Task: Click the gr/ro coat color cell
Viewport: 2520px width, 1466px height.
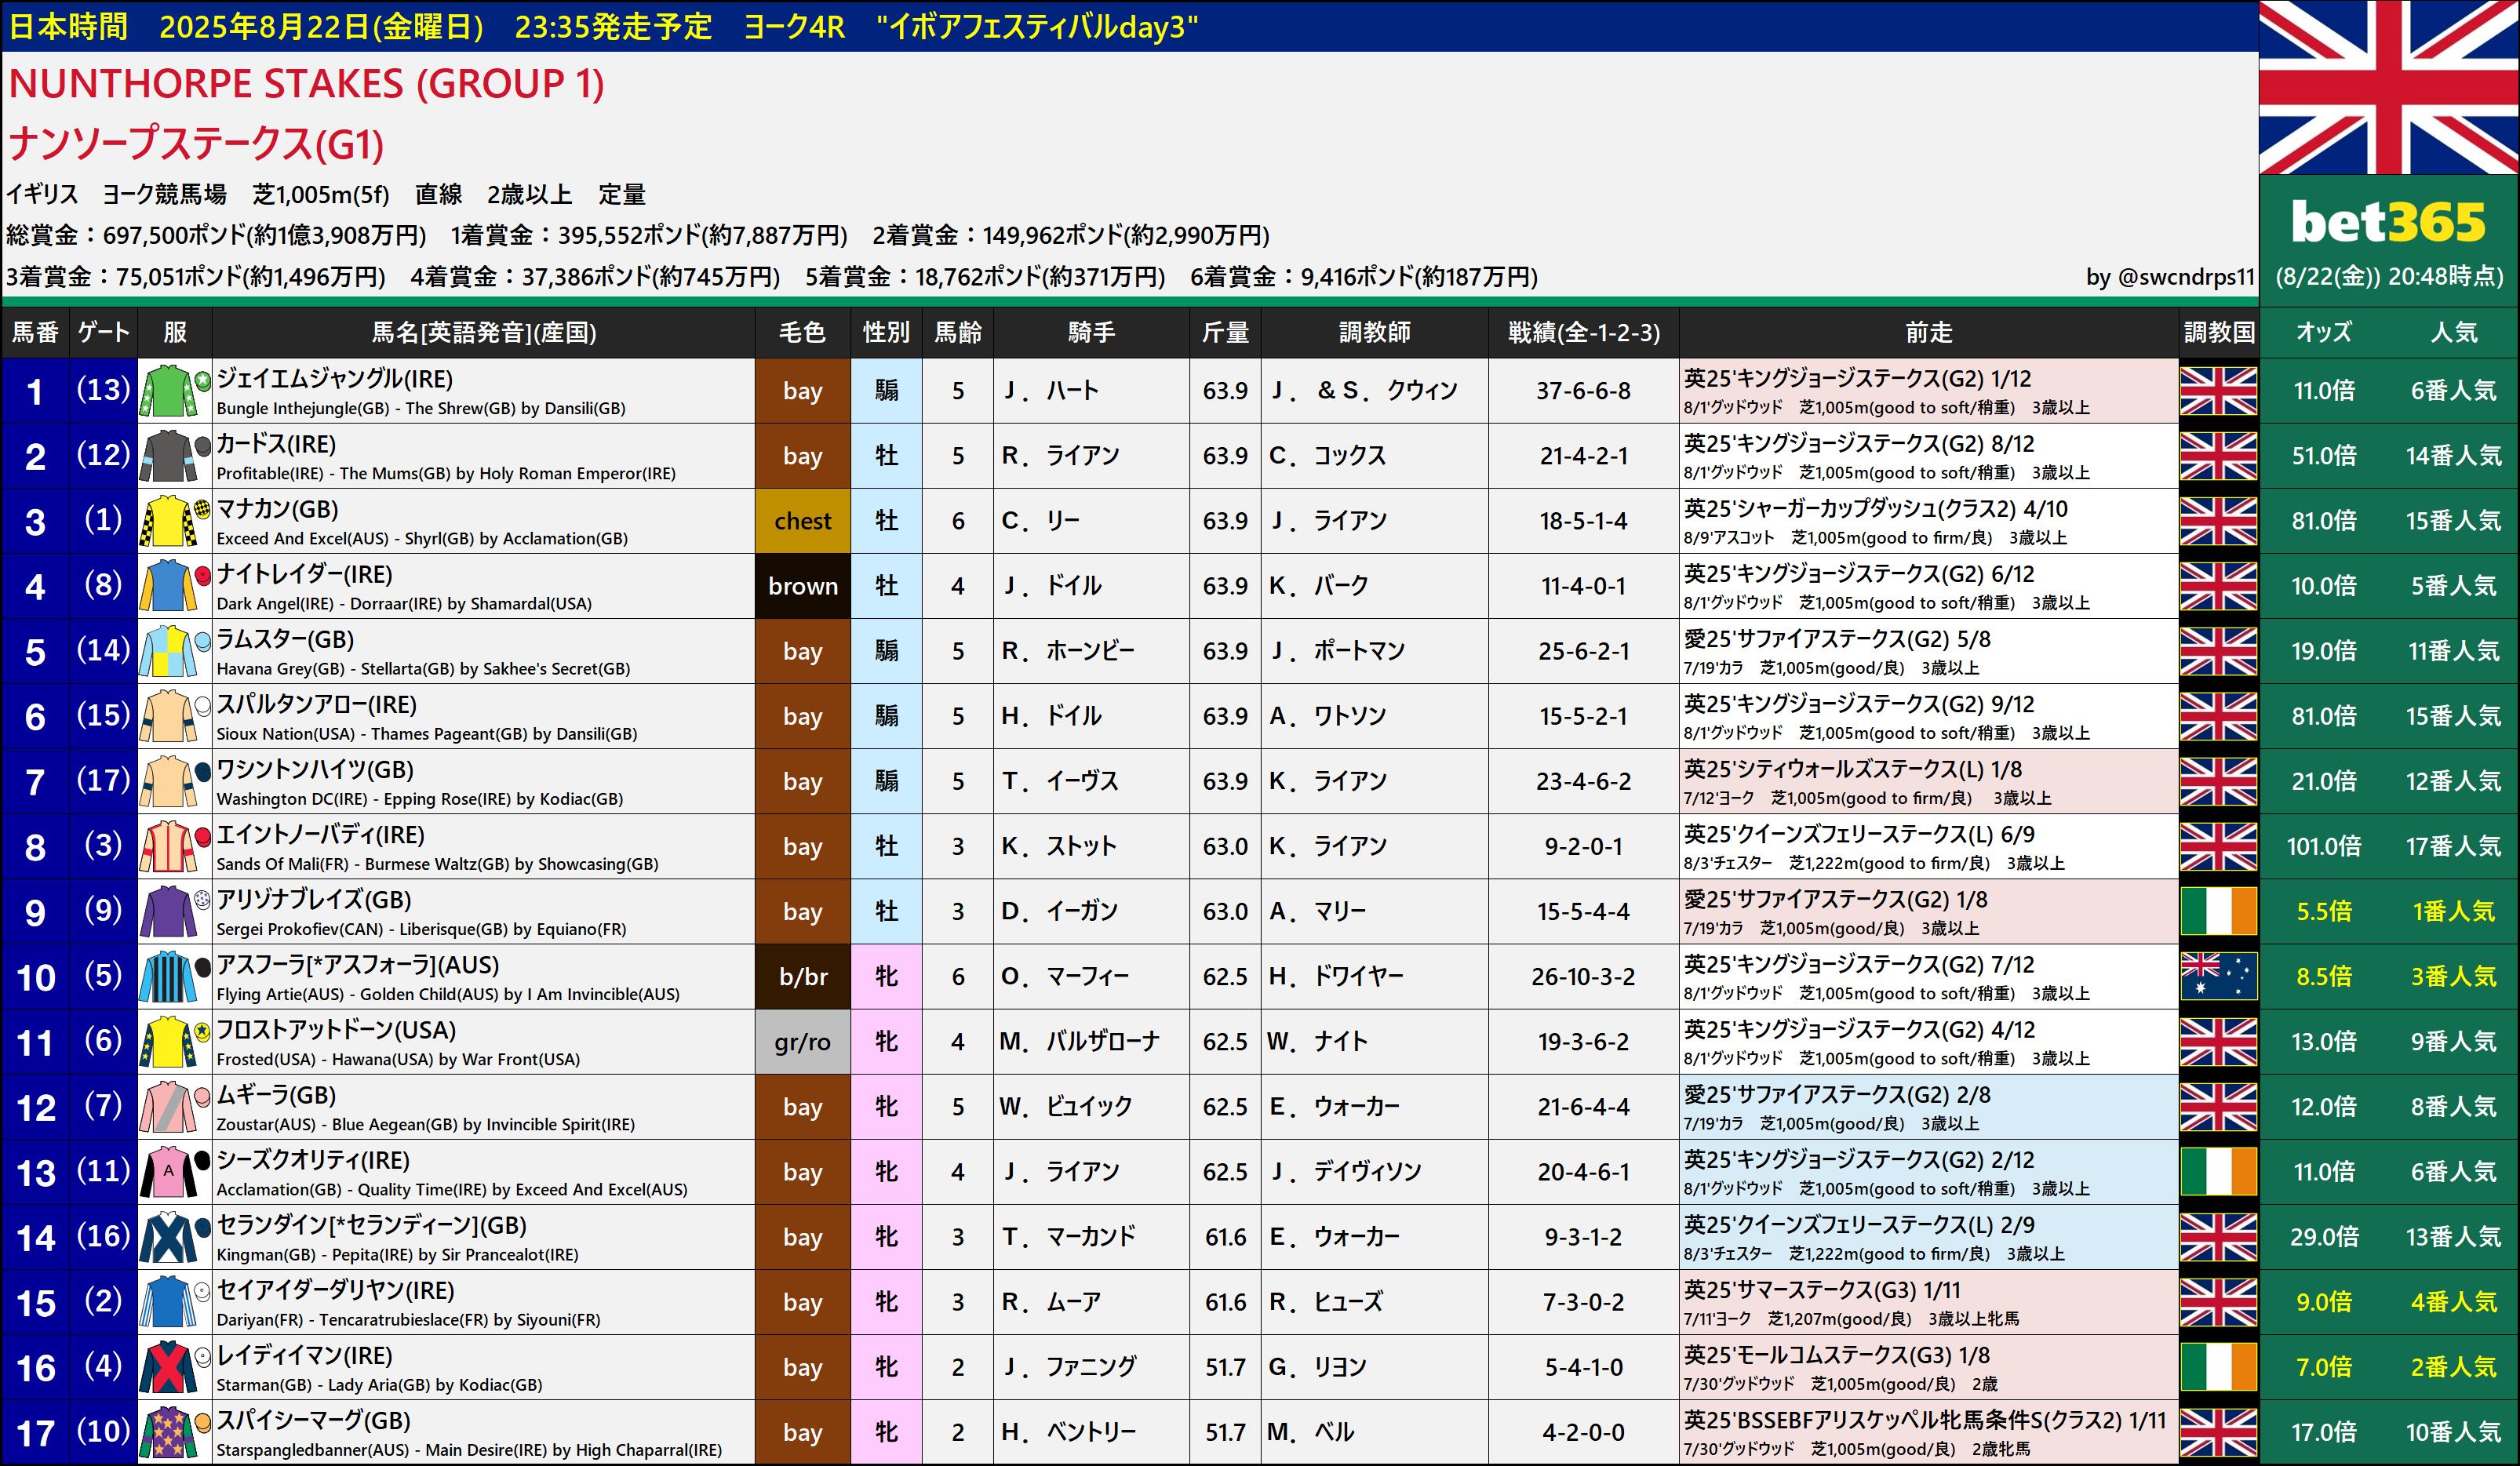Action: 802,1042
